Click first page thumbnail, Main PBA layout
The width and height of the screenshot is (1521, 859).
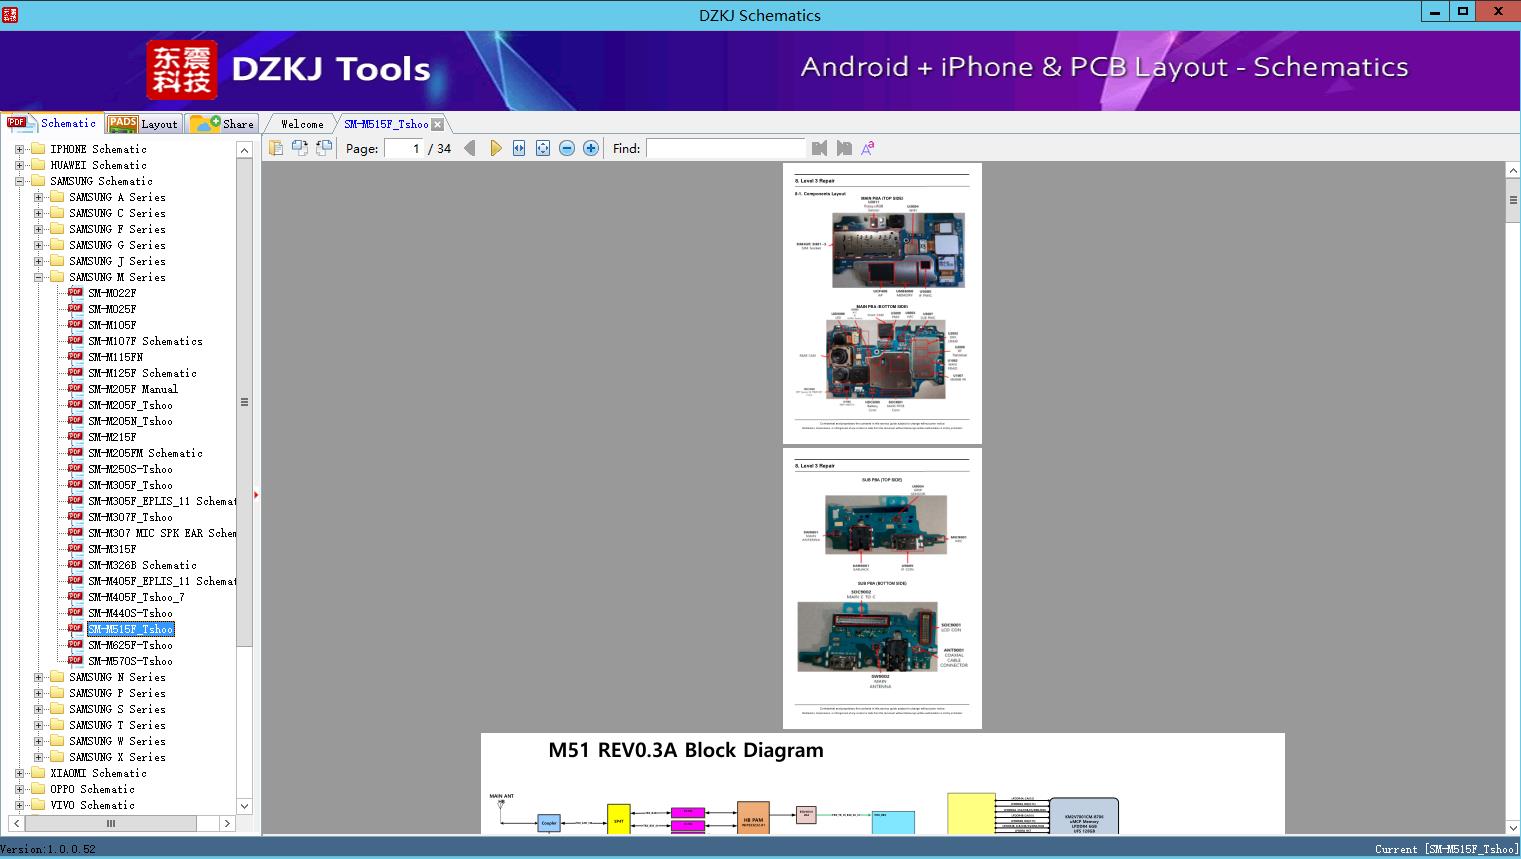(x=882, y=303)
